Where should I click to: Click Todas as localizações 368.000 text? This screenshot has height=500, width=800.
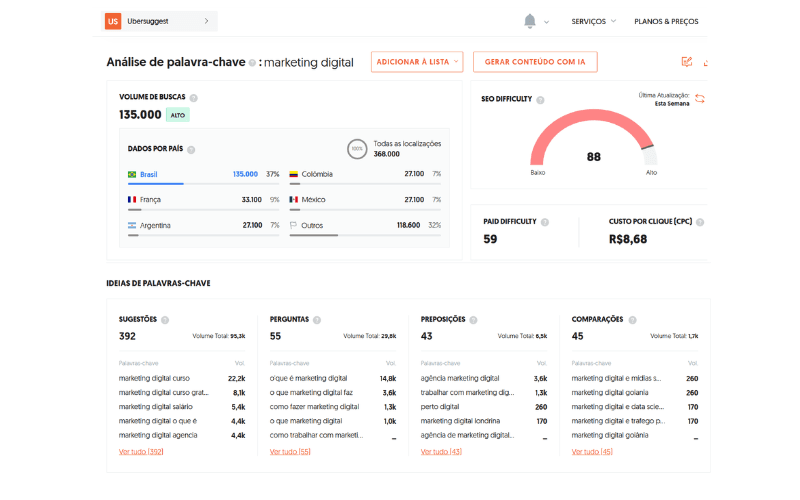[x=407, y=149]
